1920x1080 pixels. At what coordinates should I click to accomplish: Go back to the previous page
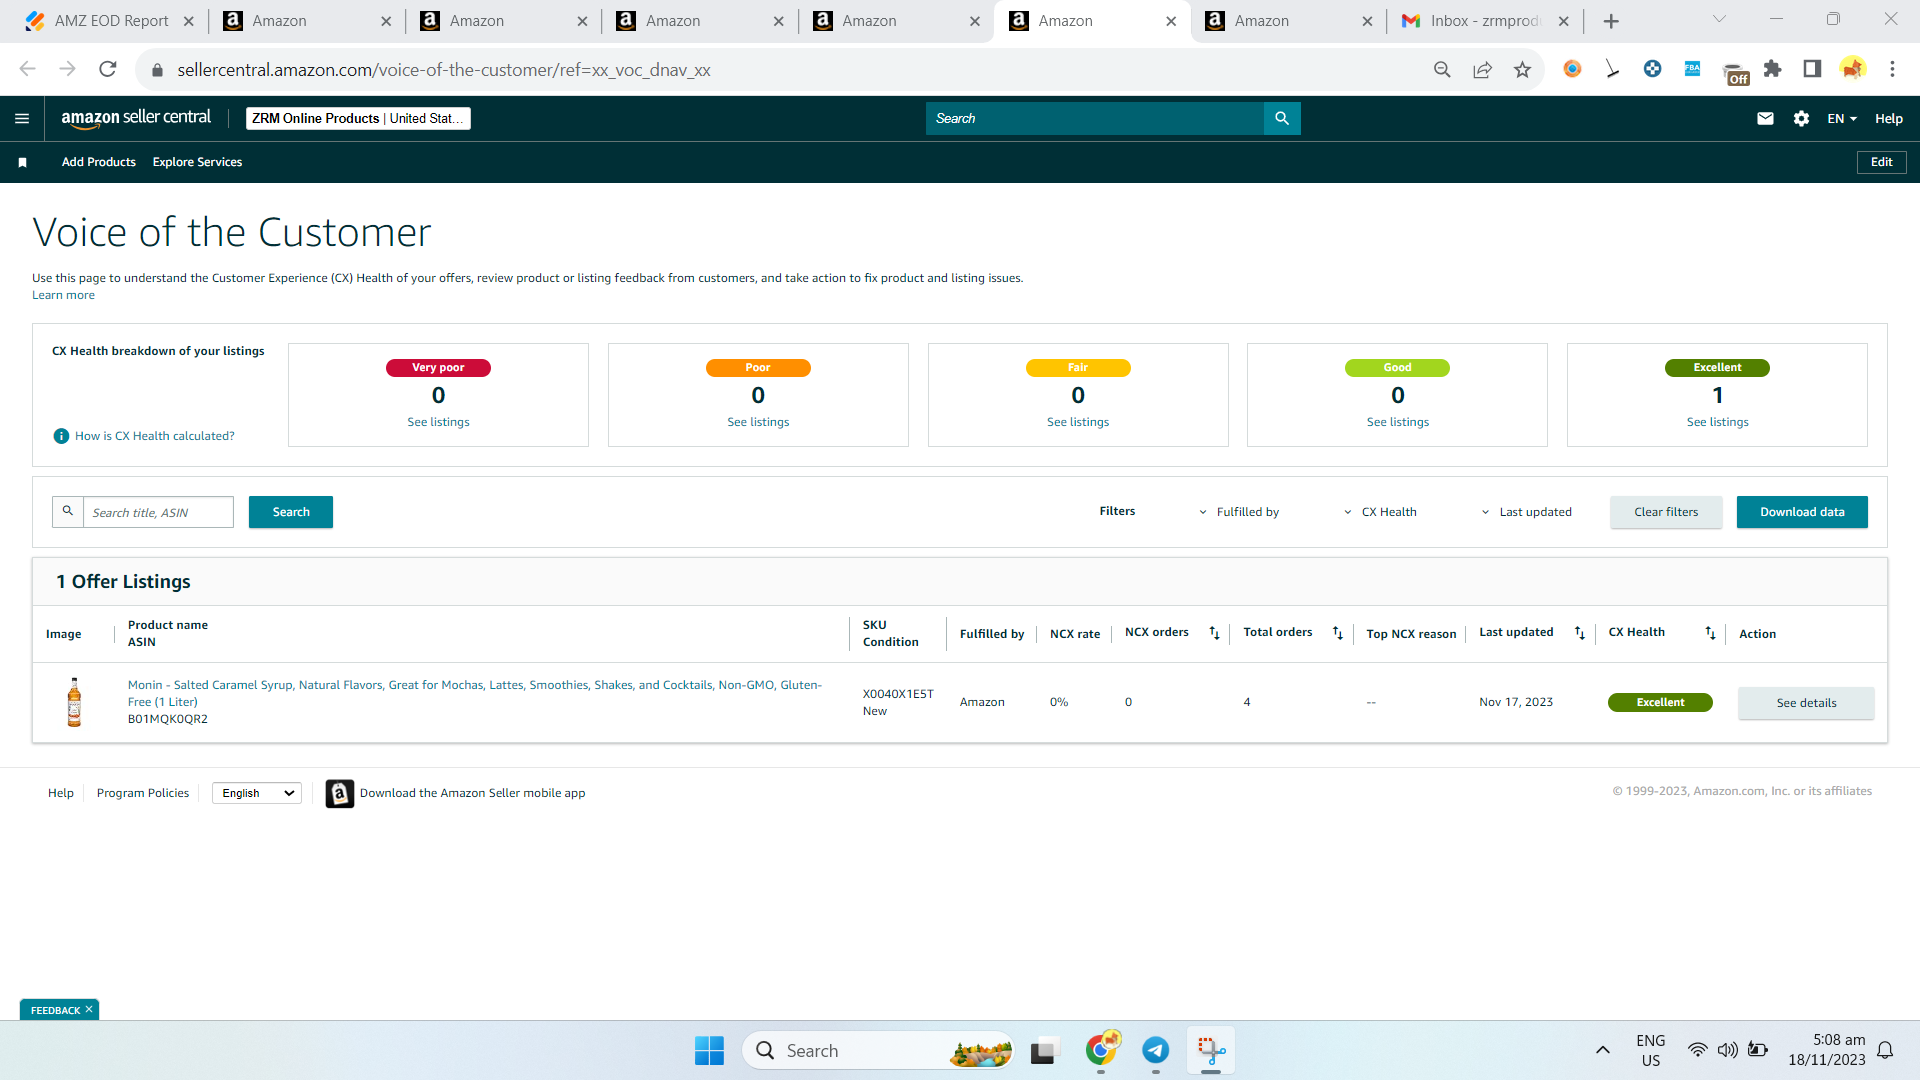click(28, 69)
